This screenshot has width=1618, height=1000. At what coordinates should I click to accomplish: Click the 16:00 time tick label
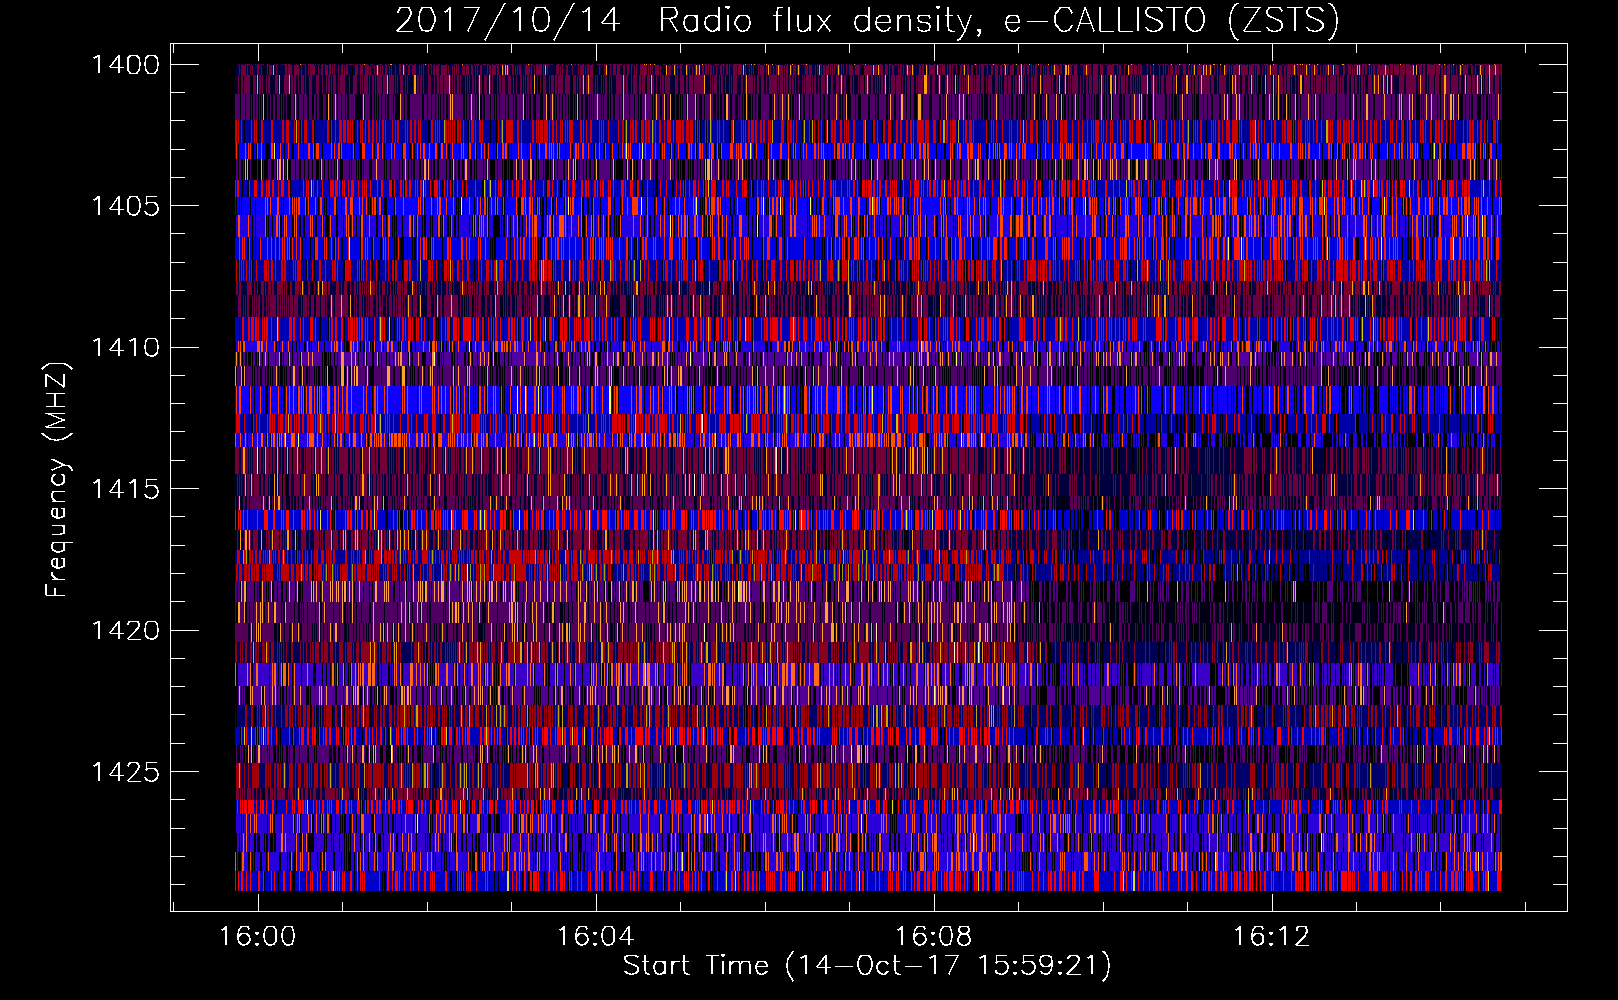[258, 937]
